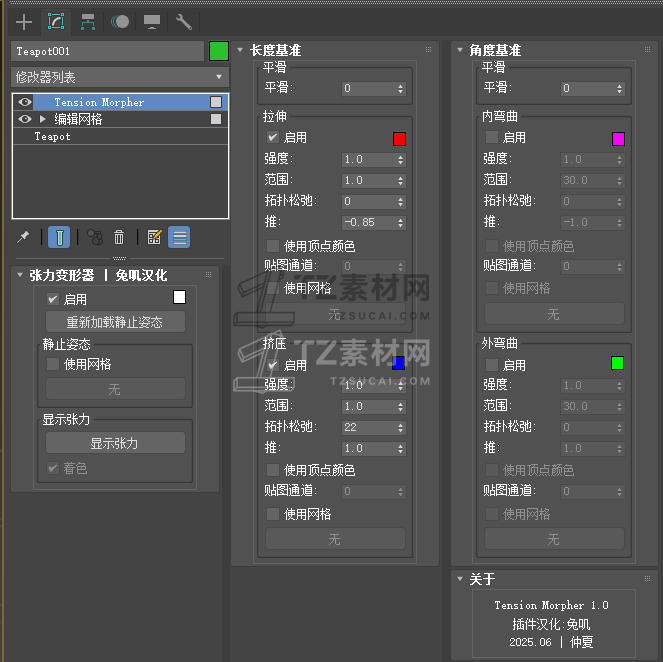
Task: Select the Teapot base object row
Action: (121, 137)
